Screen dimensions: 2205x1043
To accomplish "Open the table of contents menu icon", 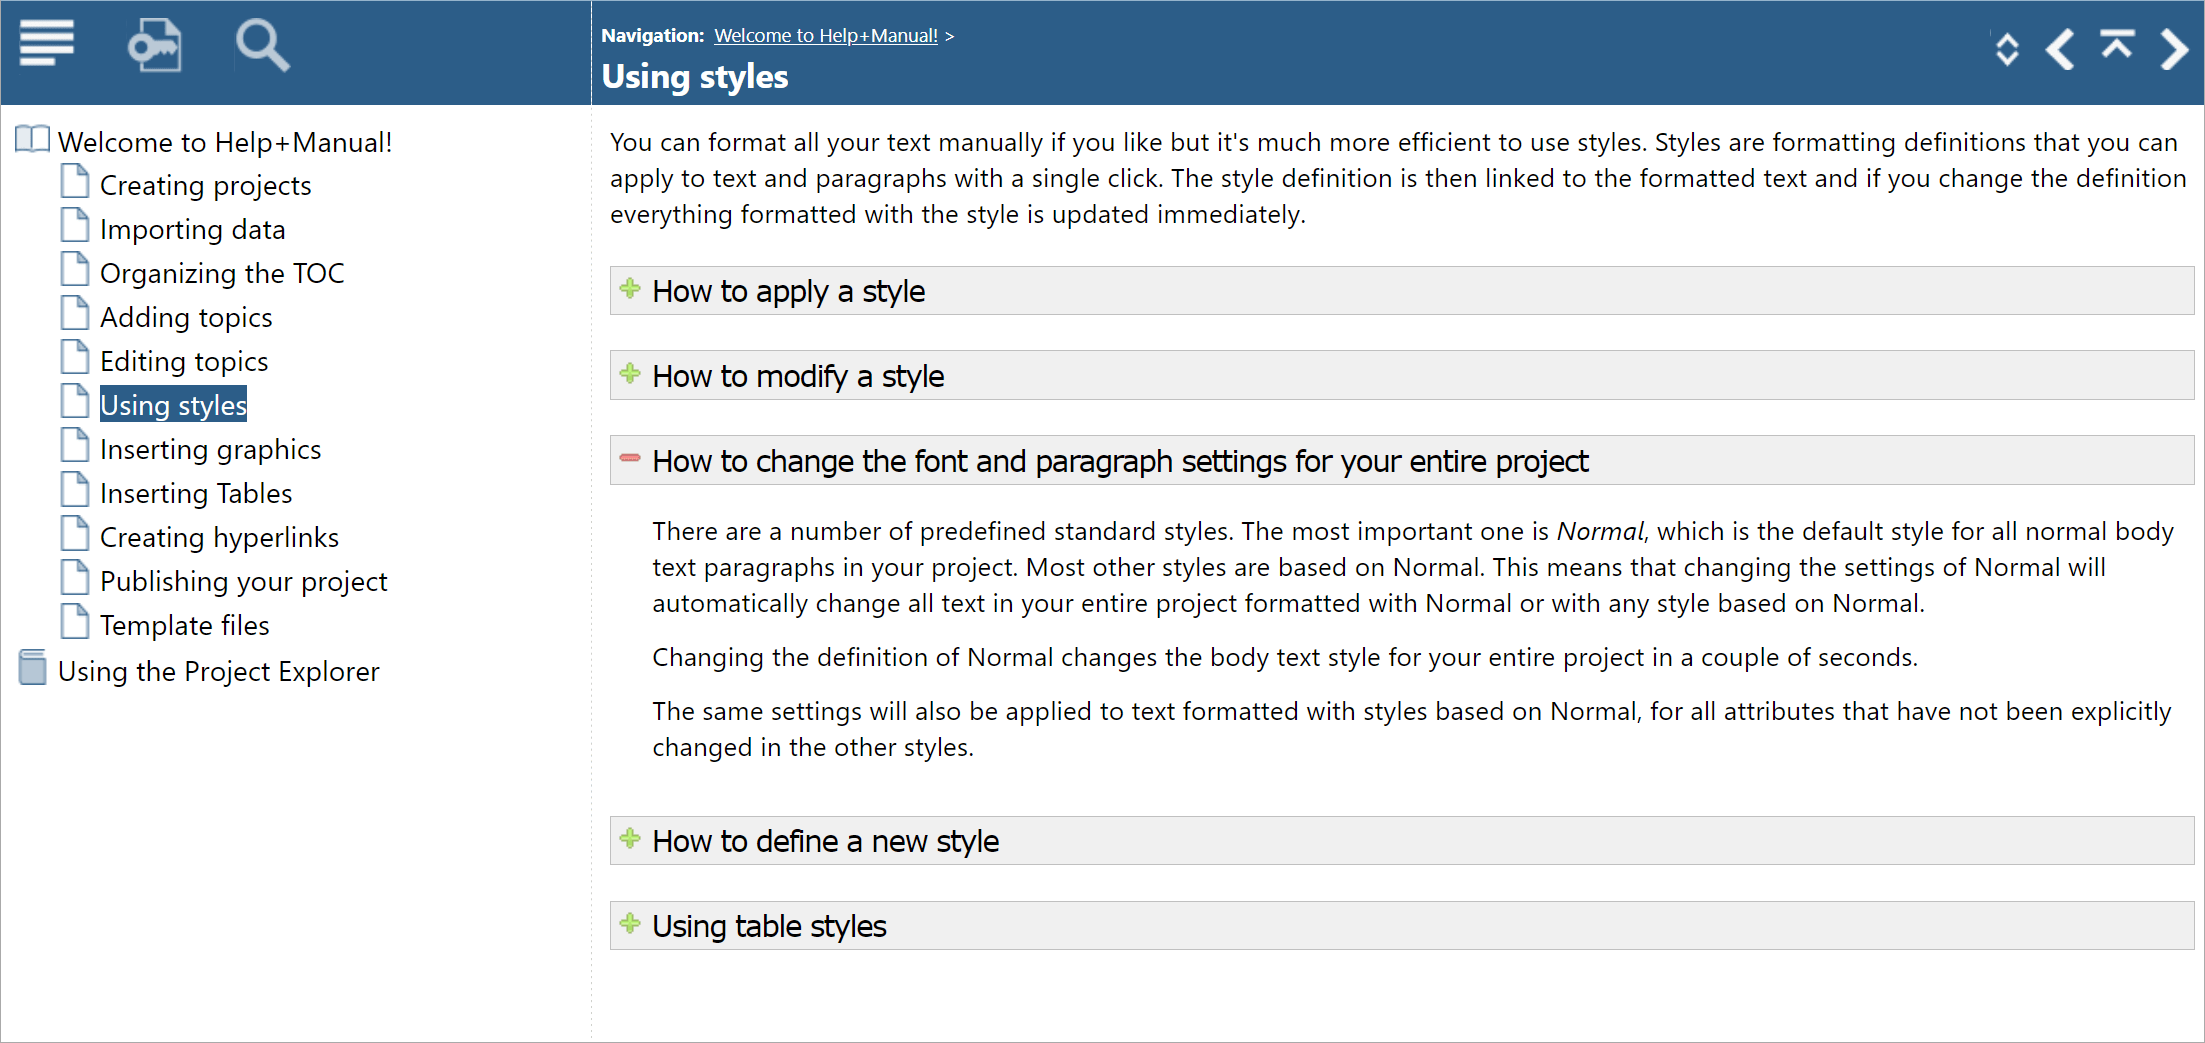I will click(x=47, y=44).
